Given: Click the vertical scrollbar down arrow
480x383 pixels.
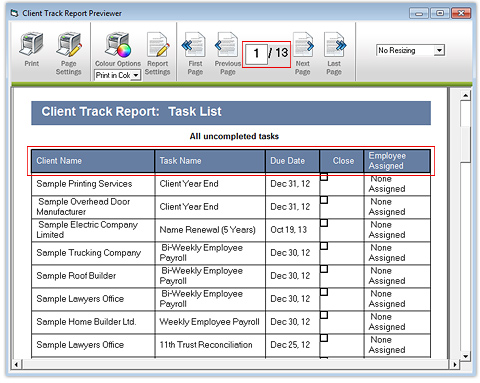Looking at the screenshot, I should pyautogui.click(x=465, y=356).
